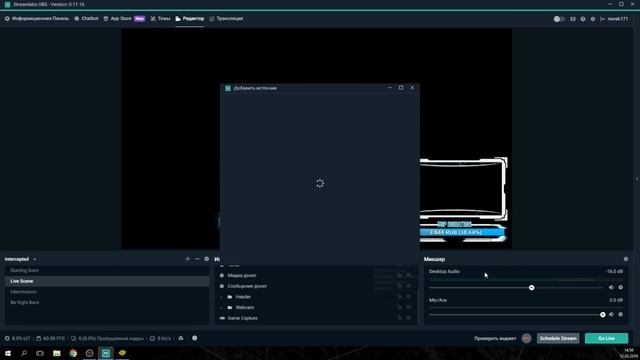Click the Проверить виджет button
The width and height of the screenshot is (640, 360).
pyautogui.click(x=495, y=338)
